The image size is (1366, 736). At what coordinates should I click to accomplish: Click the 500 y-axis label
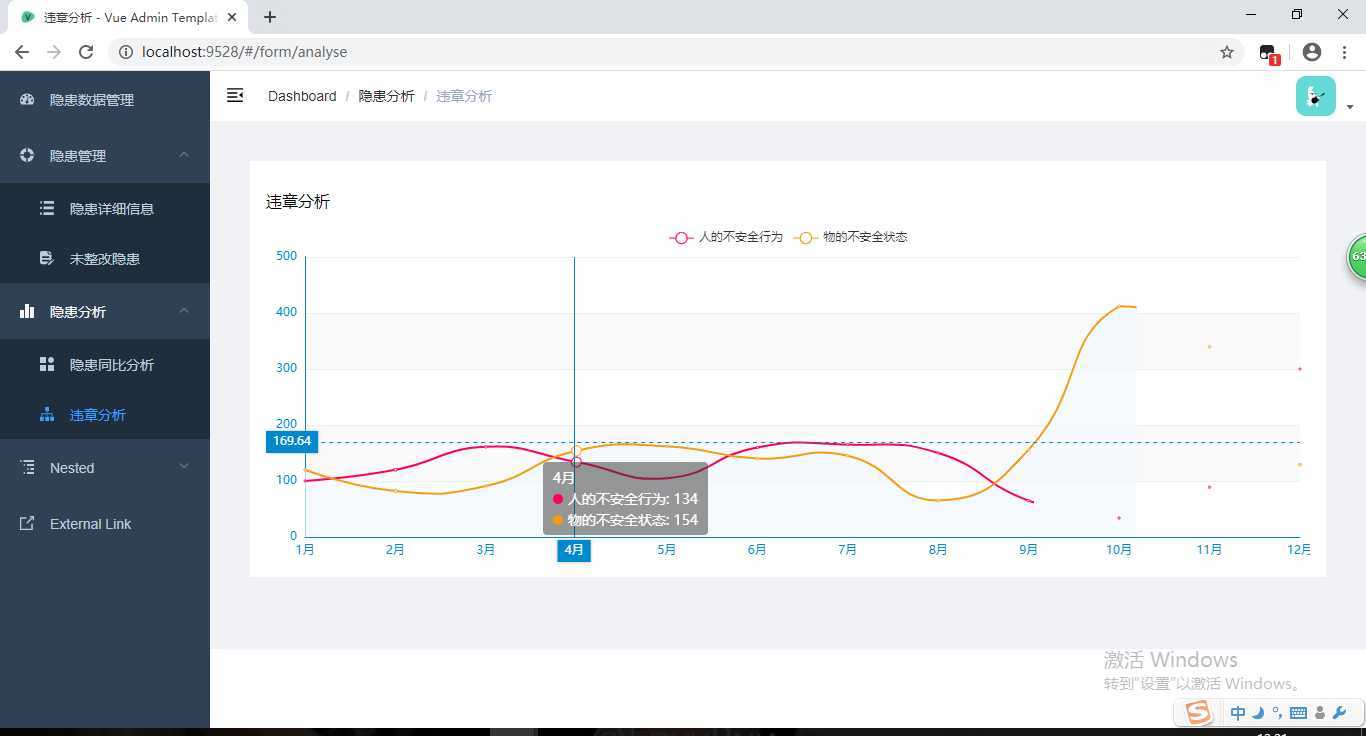pyautogui.click(x=286, y=256)
